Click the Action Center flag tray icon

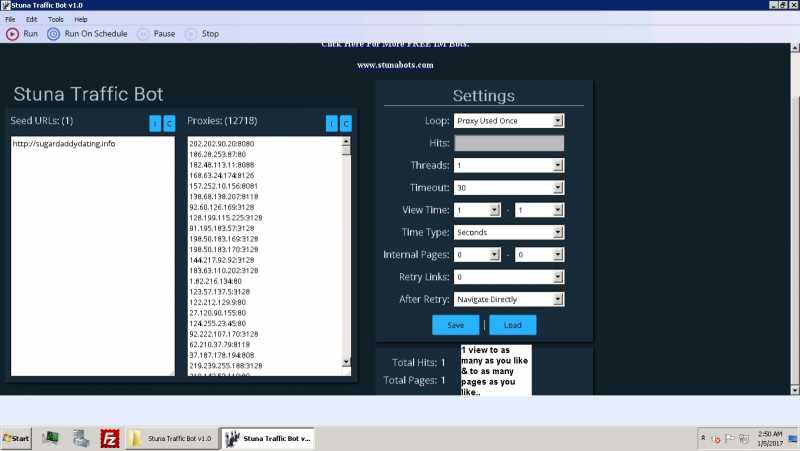(730, 438)
